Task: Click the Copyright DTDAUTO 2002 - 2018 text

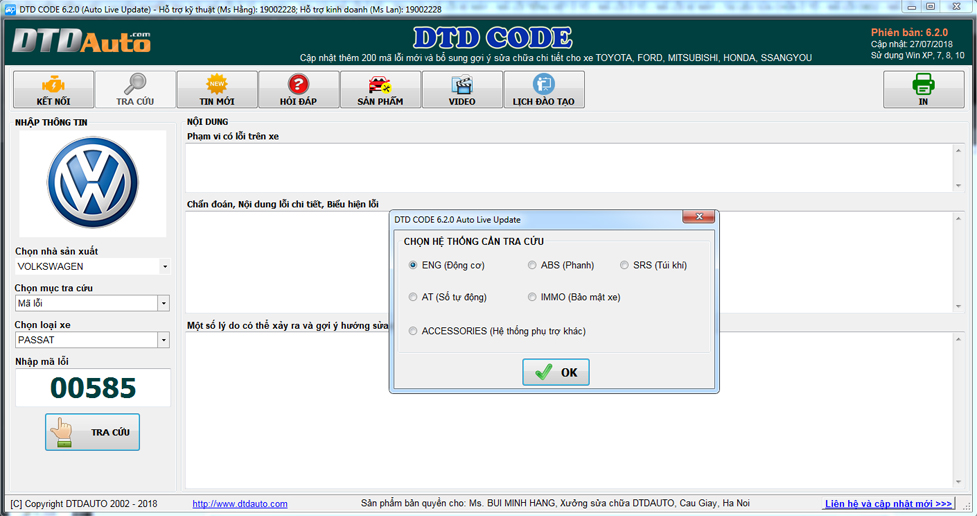Action: [84, 504]
